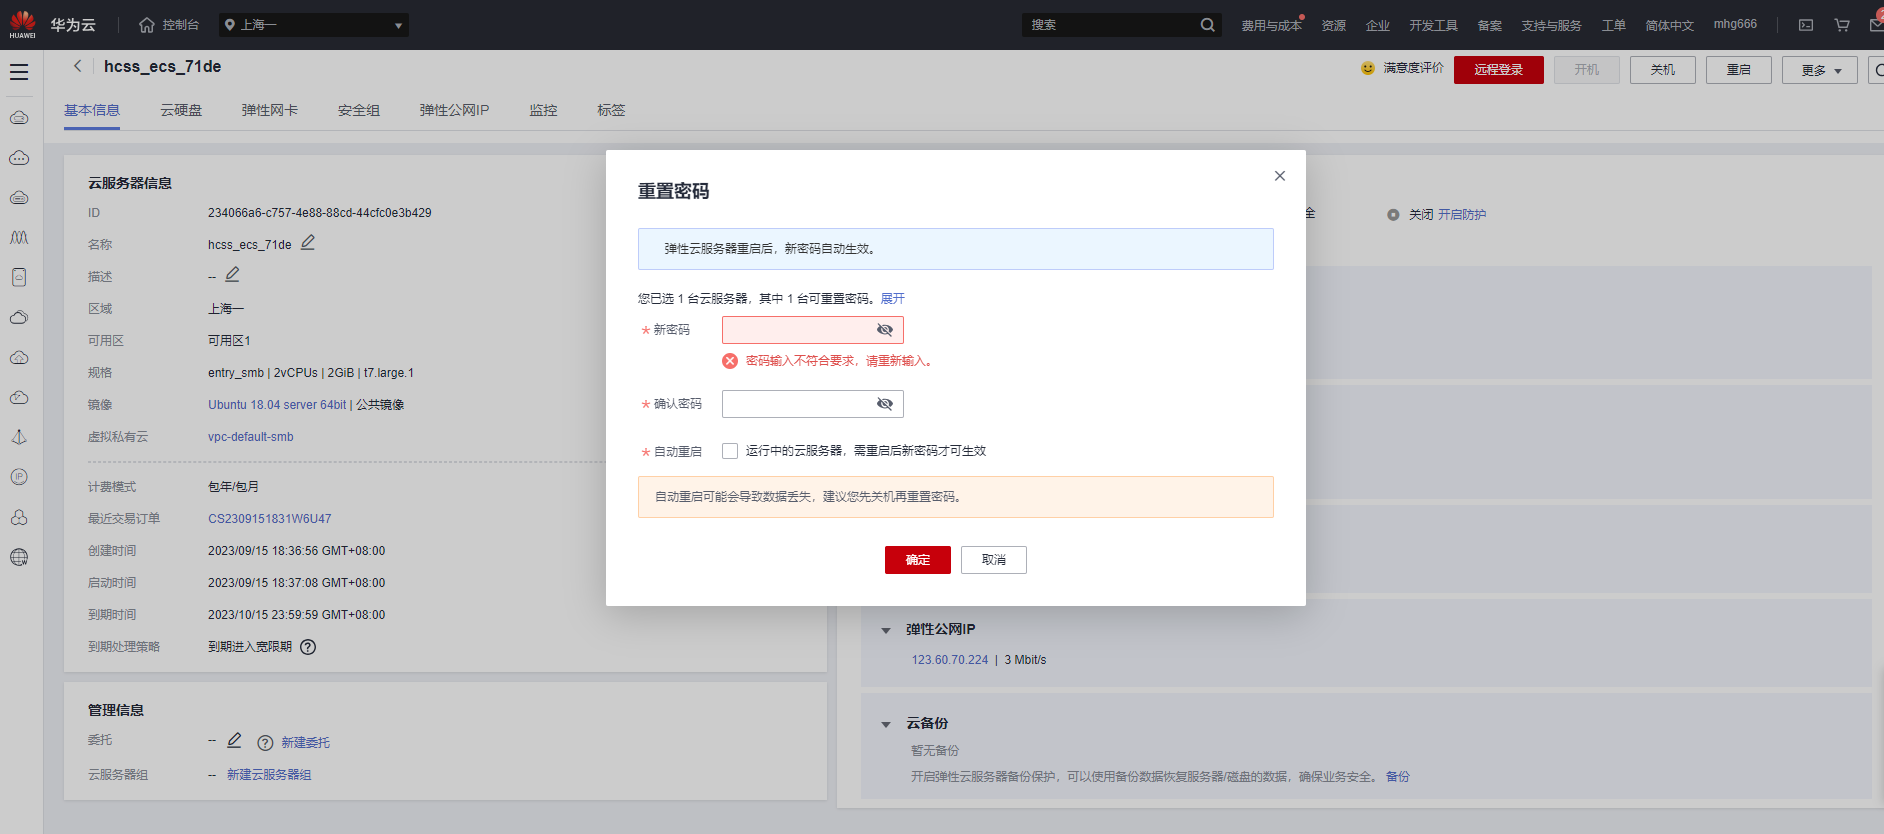Screen dimensions: 1884x834
Task: Switch to the 云硬盘 tab
Action: 181,110
